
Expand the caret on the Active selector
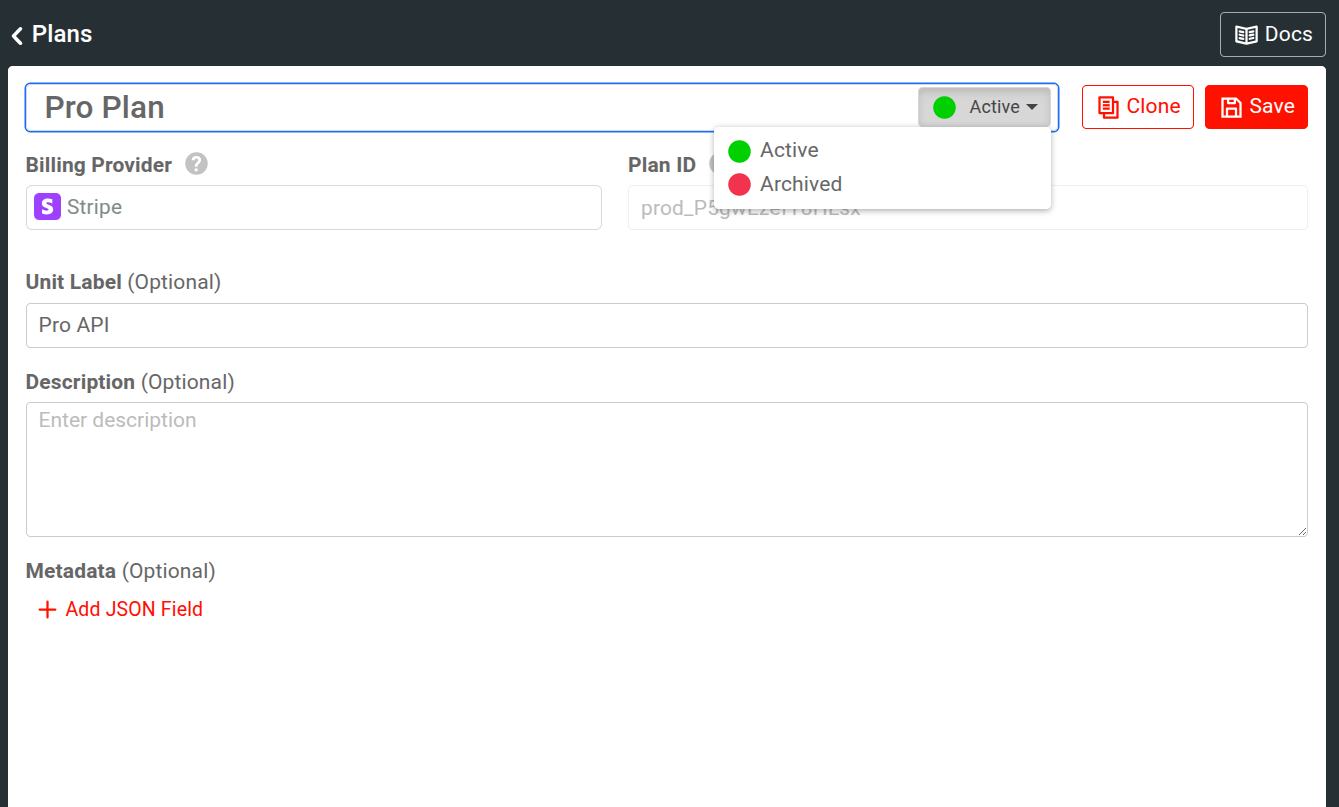(x=1033, y=106)
